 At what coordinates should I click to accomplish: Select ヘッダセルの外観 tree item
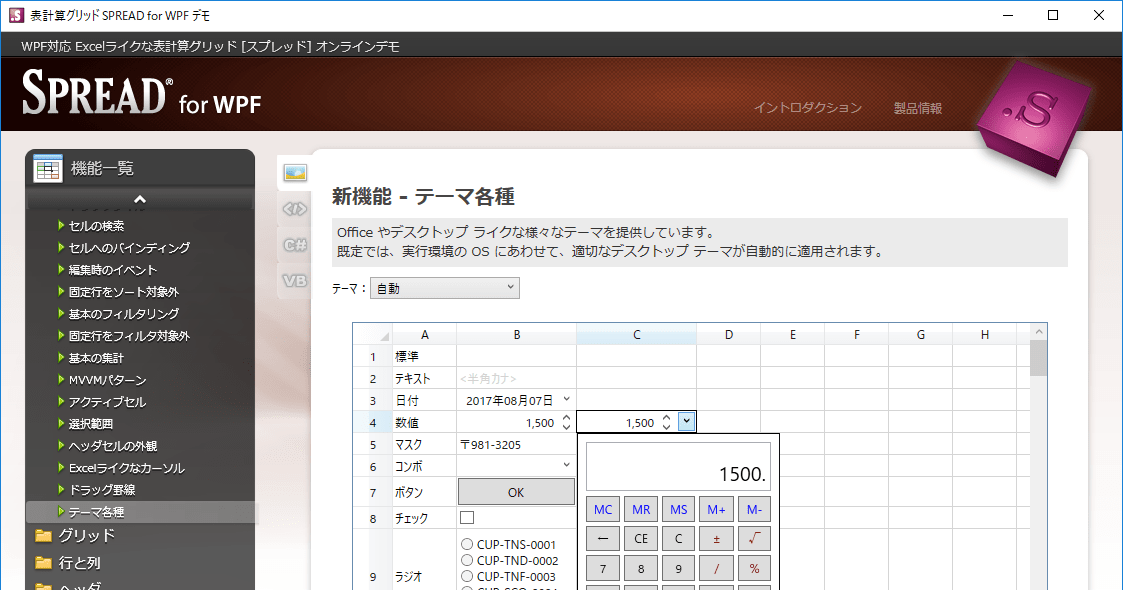pyautogui.click(x=112, y=446)
